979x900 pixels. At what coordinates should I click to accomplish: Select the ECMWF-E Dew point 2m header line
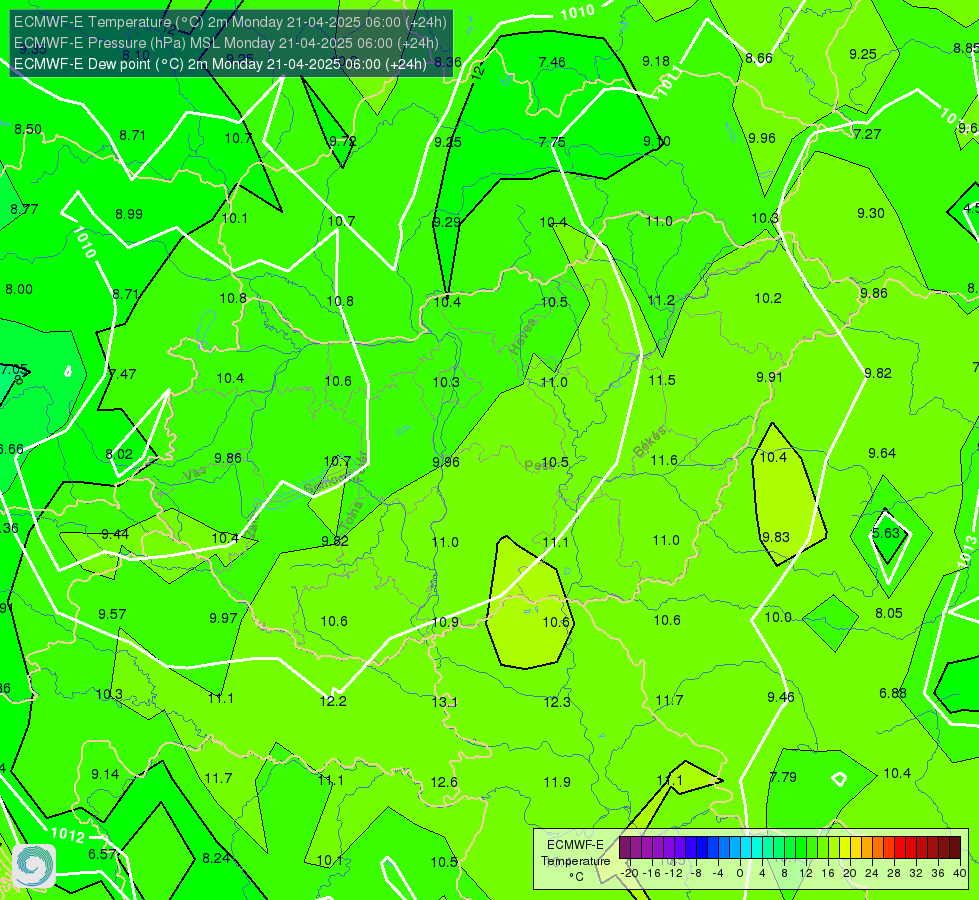tap(220, 64)
